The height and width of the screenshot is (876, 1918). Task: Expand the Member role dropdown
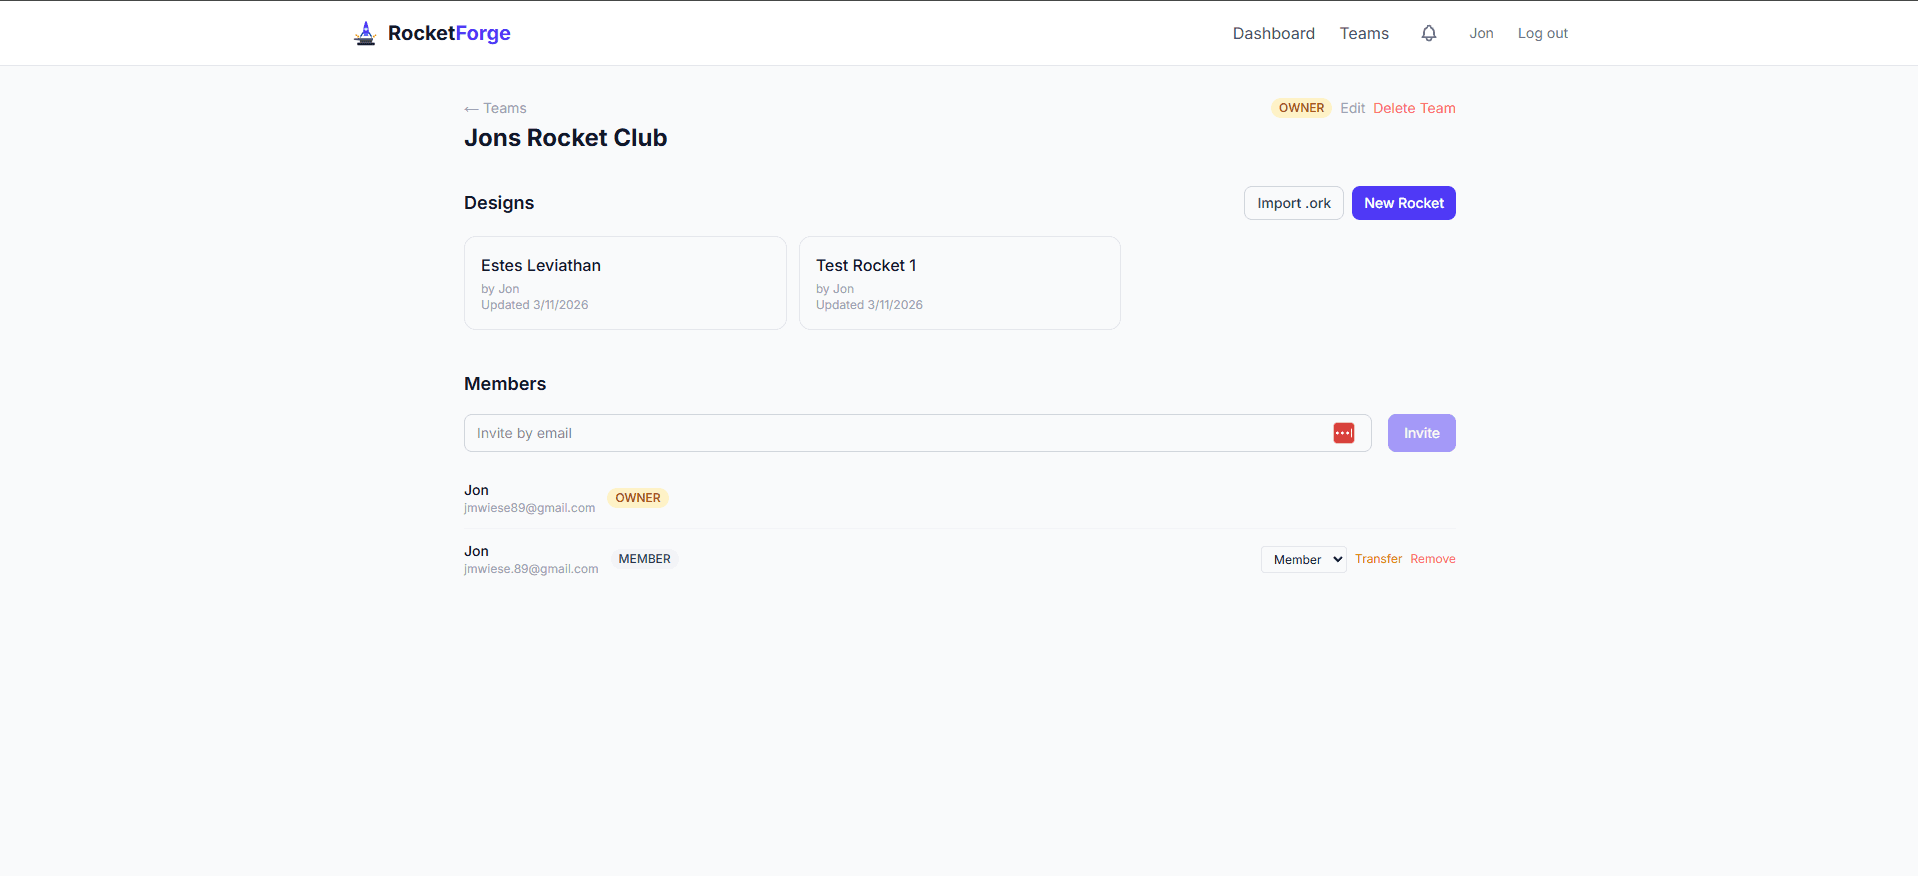[1303, 559]
